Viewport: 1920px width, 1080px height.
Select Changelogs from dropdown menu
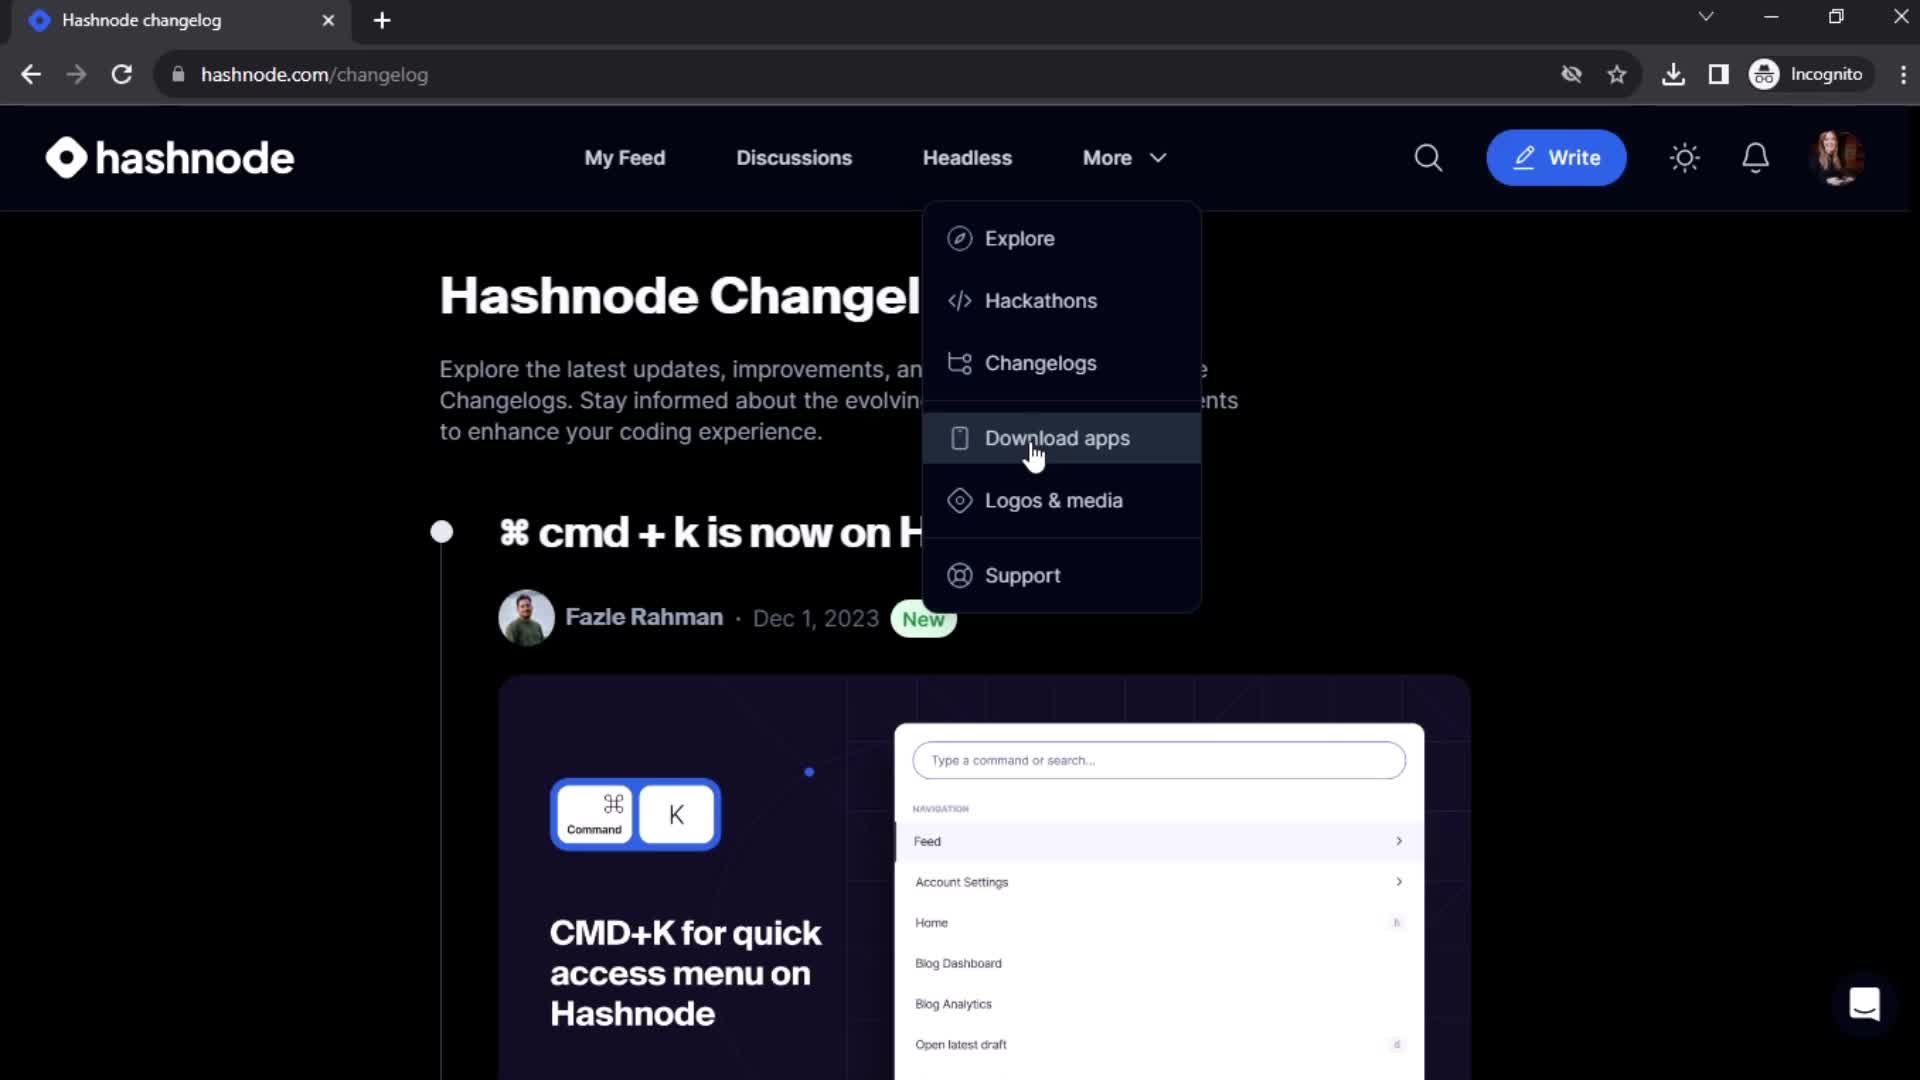1042,361
